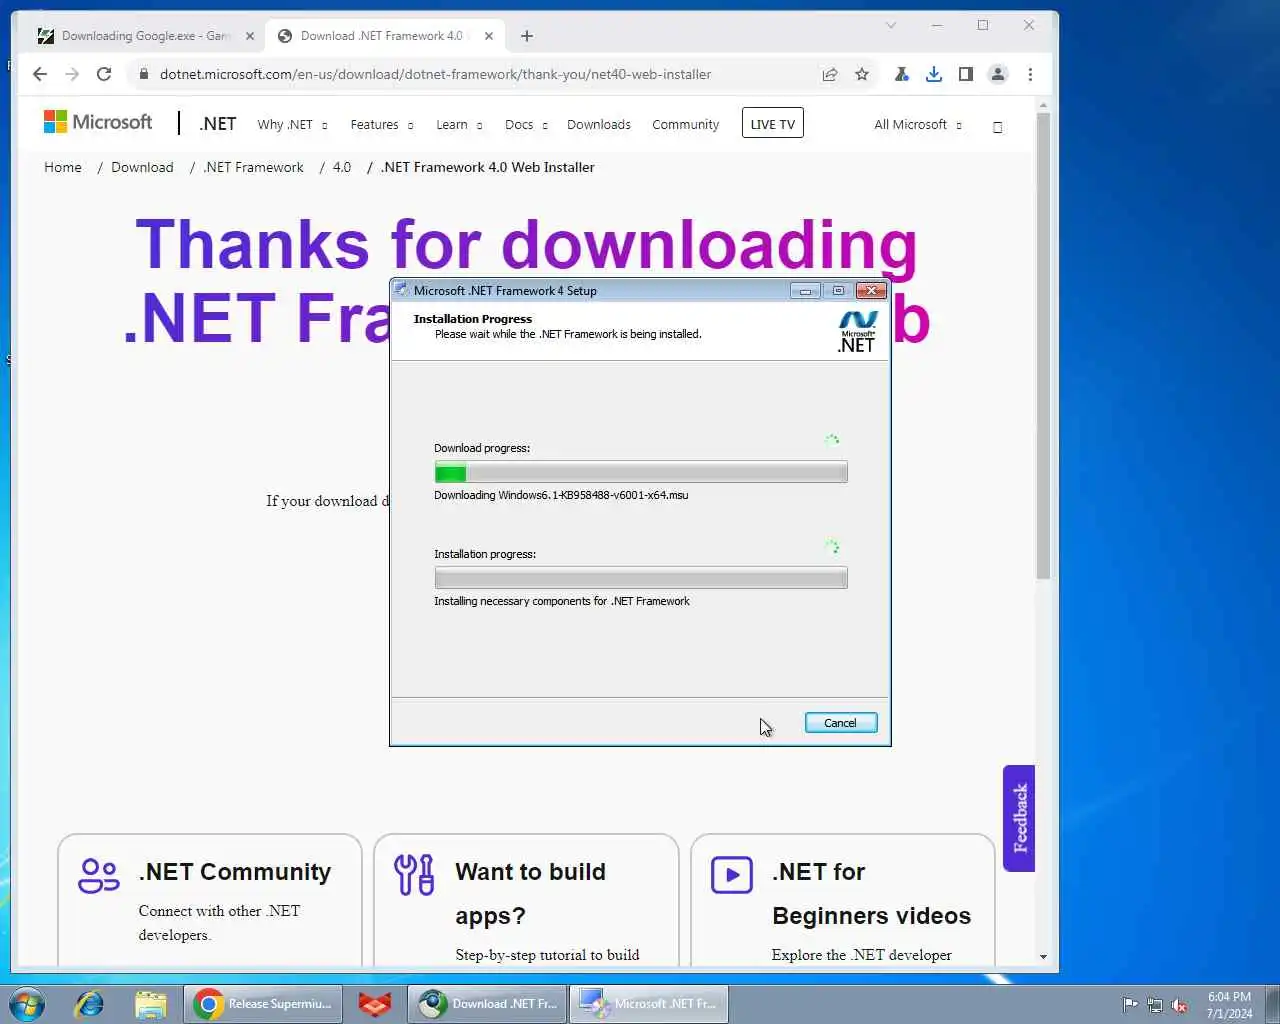Reload the current page
This screenshot has height=1024, width=1280.
click(x=104, y=74)
